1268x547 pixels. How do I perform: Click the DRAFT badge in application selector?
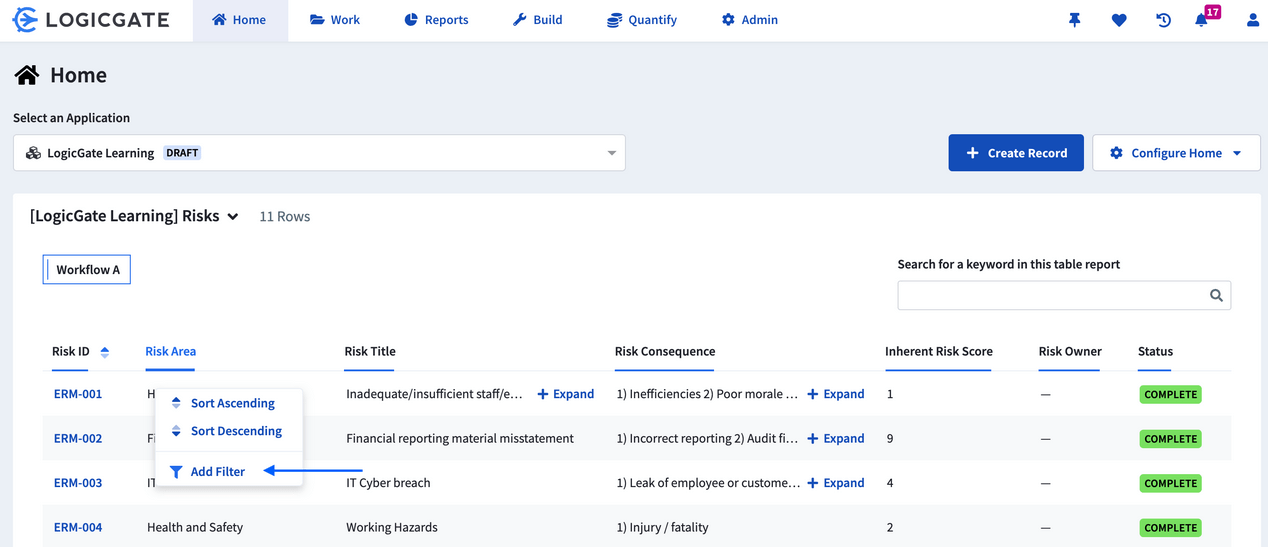click(x=182, y=153)
